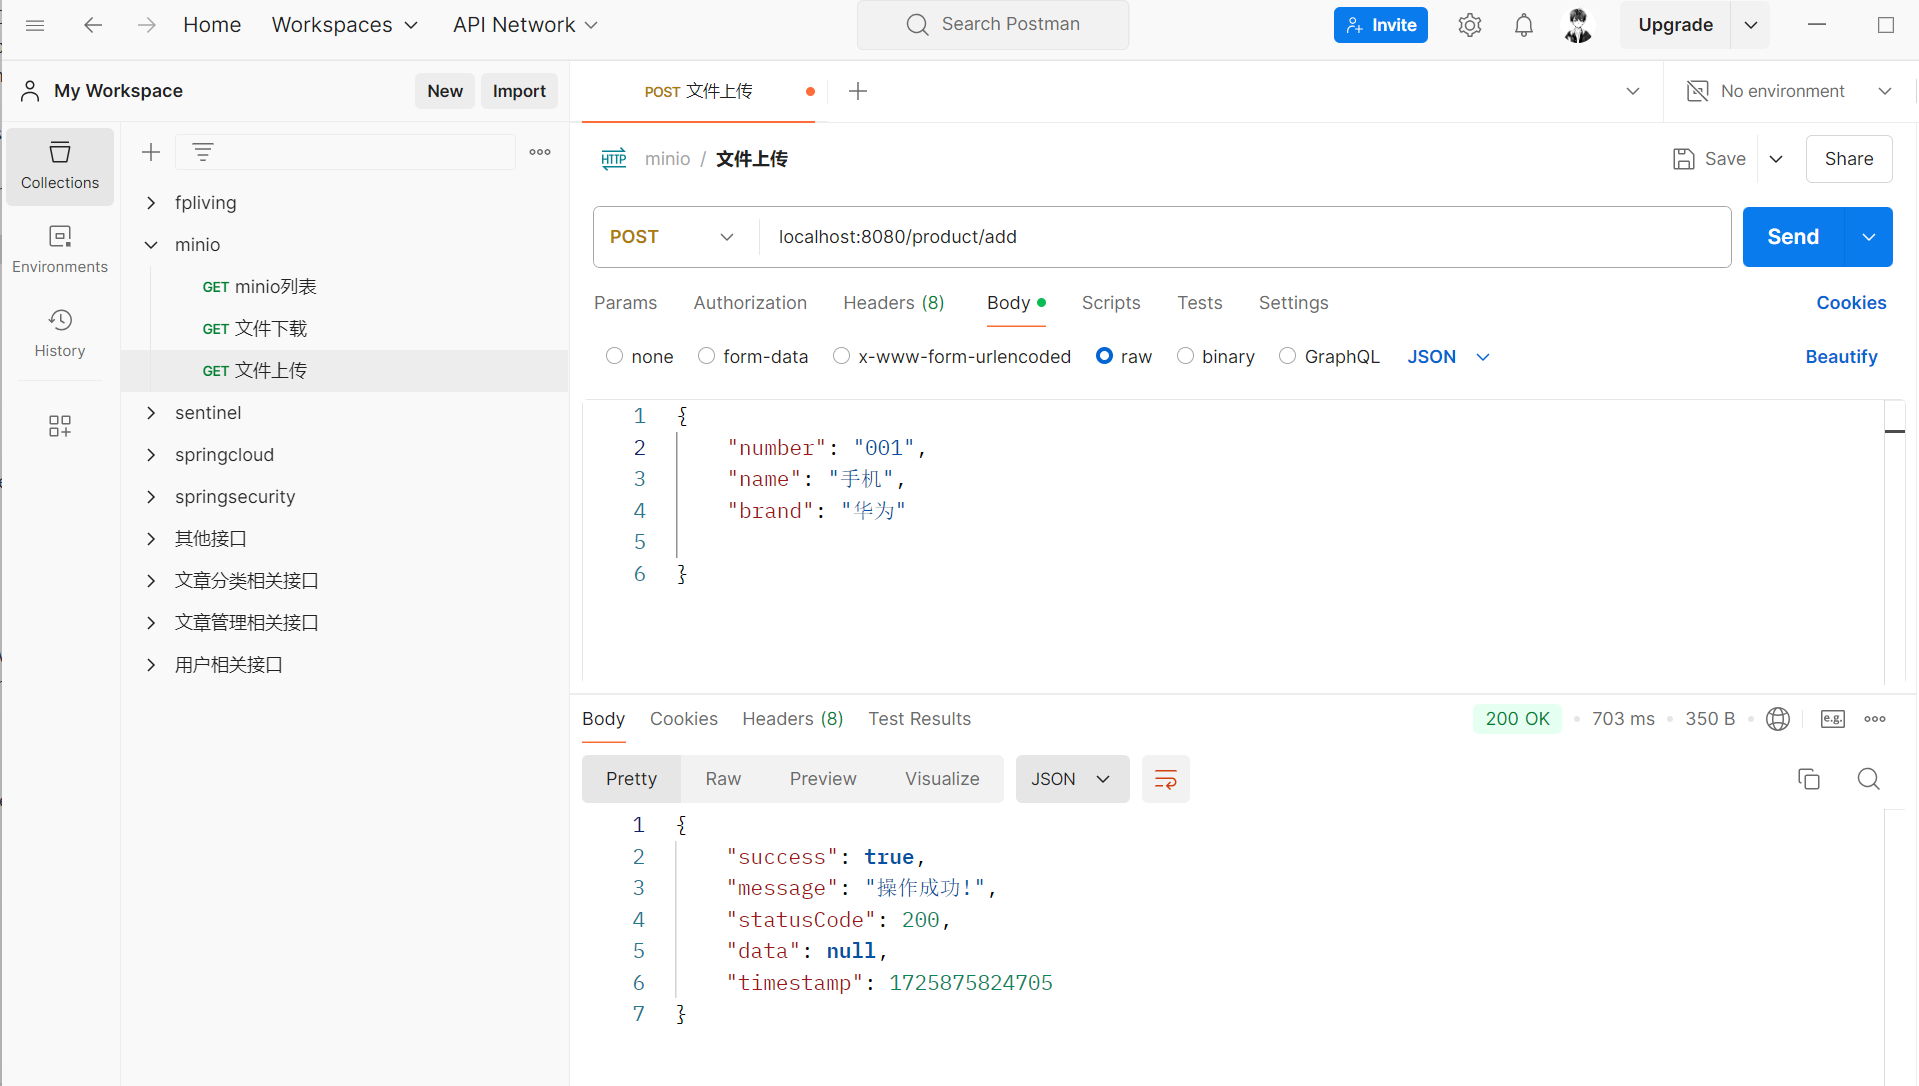Select x-www-form-urlencoded body type radio
The image size is (1919, 1086).
tap(842, 356)
